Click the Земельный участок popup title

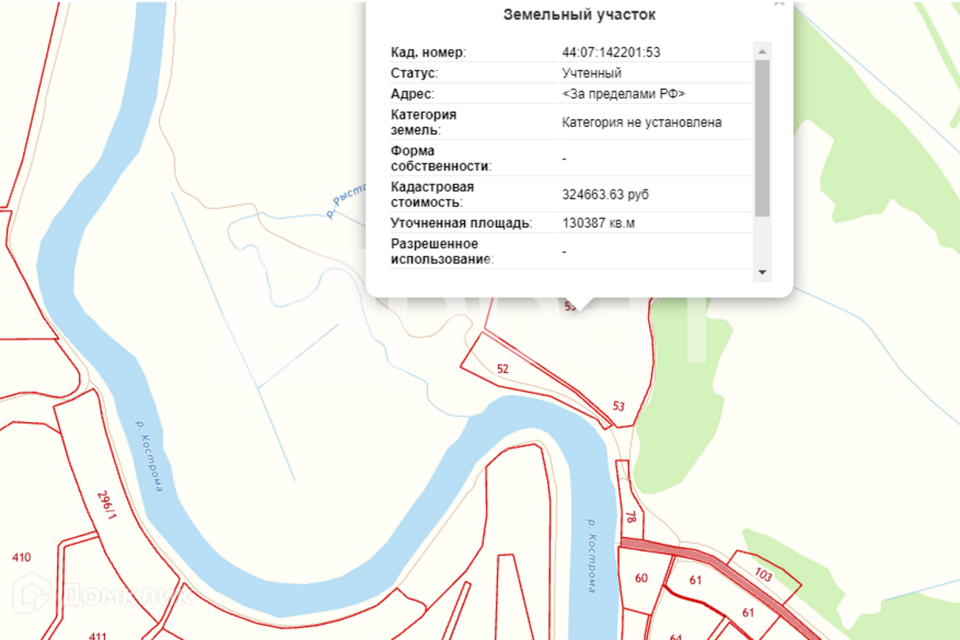coord(578,15)
